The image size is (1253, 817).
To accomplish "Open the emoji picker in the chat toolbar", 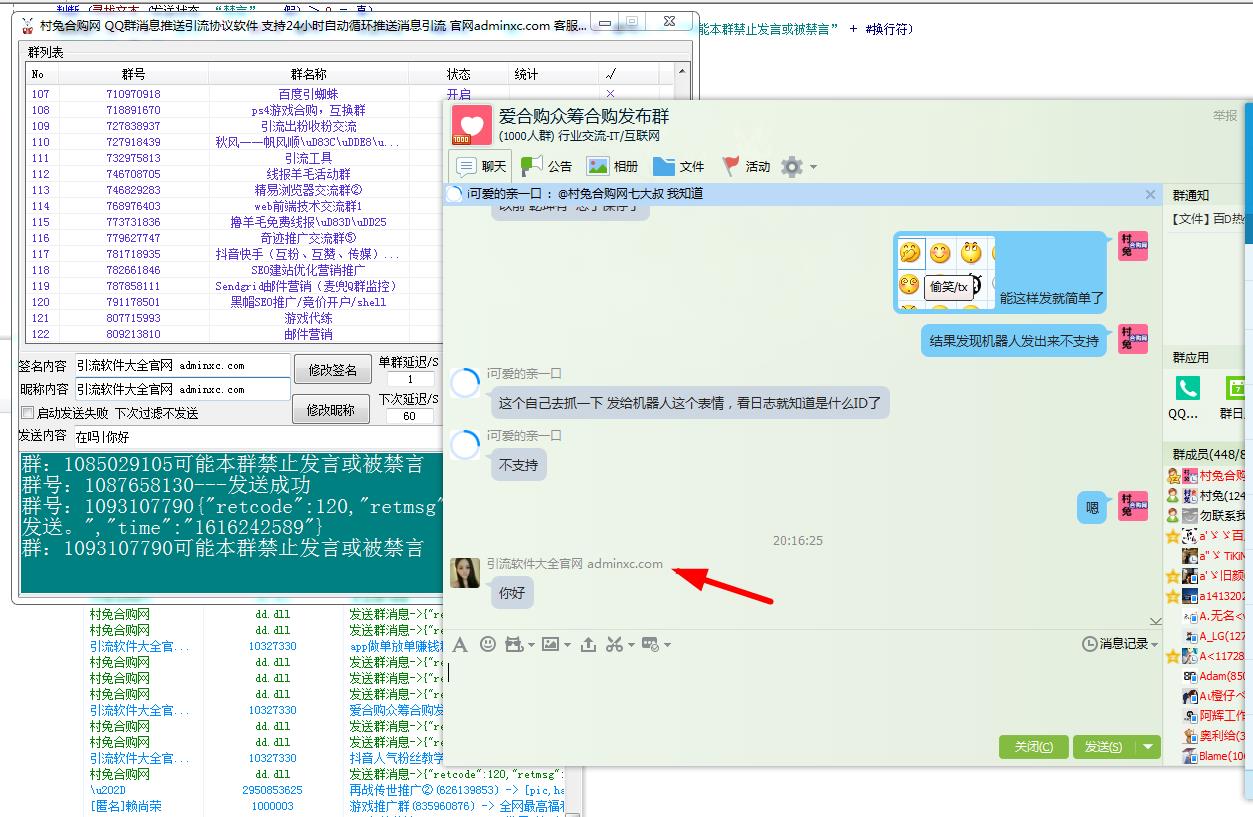I will 487,644.
